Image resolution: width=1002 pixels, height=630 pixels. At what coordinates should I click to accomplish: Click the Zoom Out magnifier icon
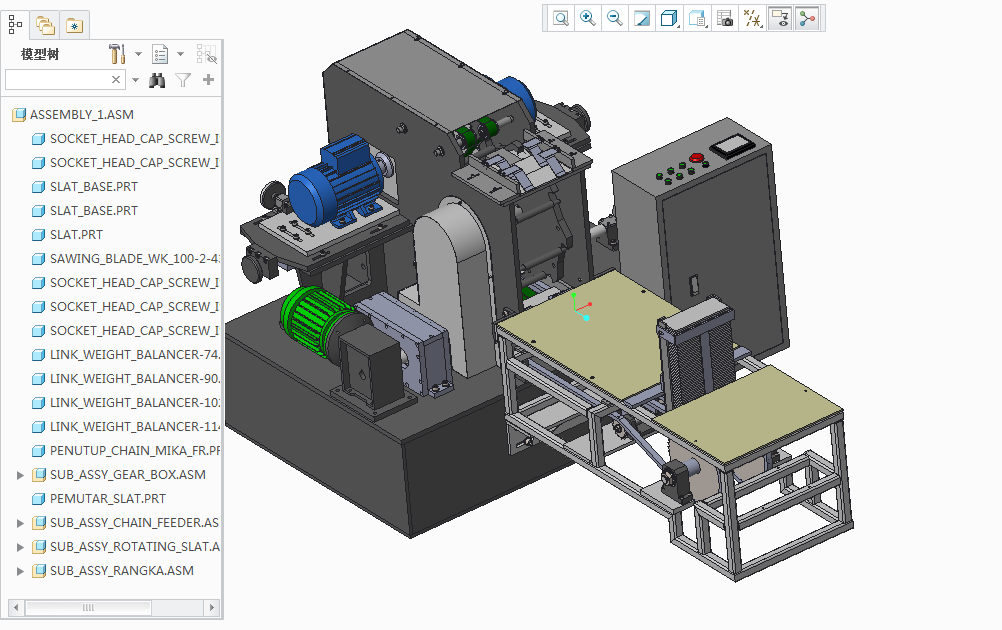(615, 18)
